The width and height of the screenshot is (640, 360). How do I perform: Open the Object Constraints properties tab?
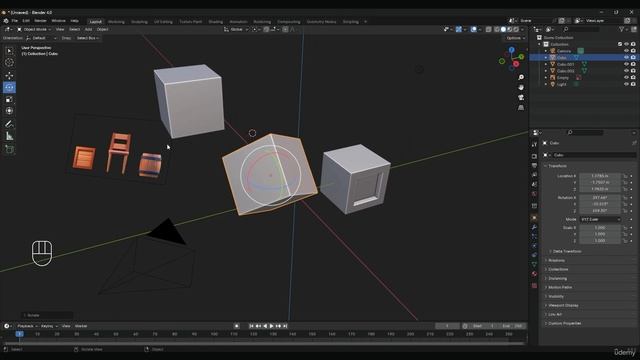click(x=534, y=256)
